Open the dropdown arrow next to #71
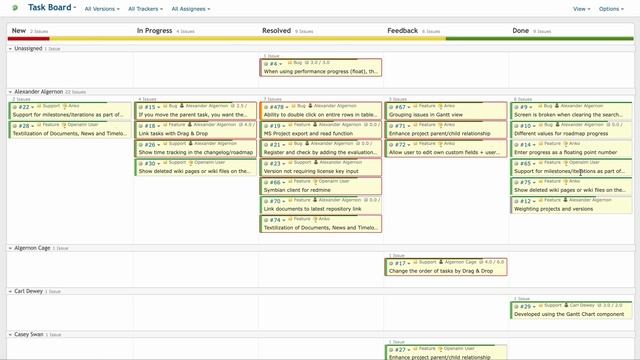 pyautogui.click(x=409, y=127)
